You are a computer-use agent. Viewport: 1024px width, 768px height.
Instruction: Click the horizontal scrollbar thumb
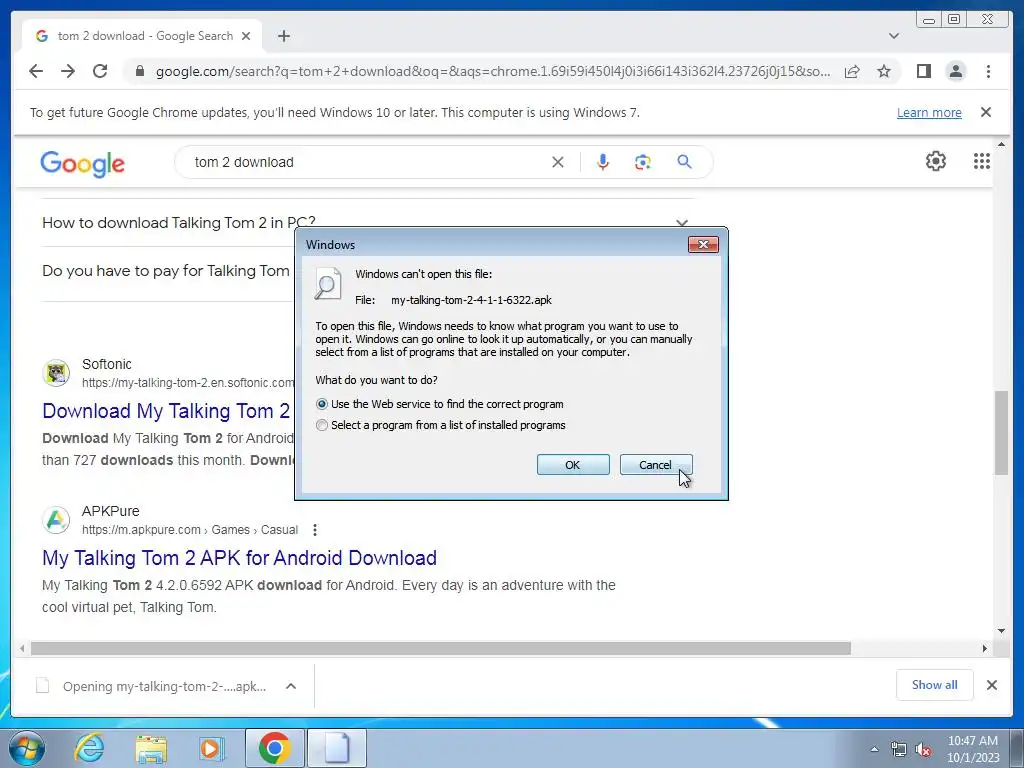441,648
